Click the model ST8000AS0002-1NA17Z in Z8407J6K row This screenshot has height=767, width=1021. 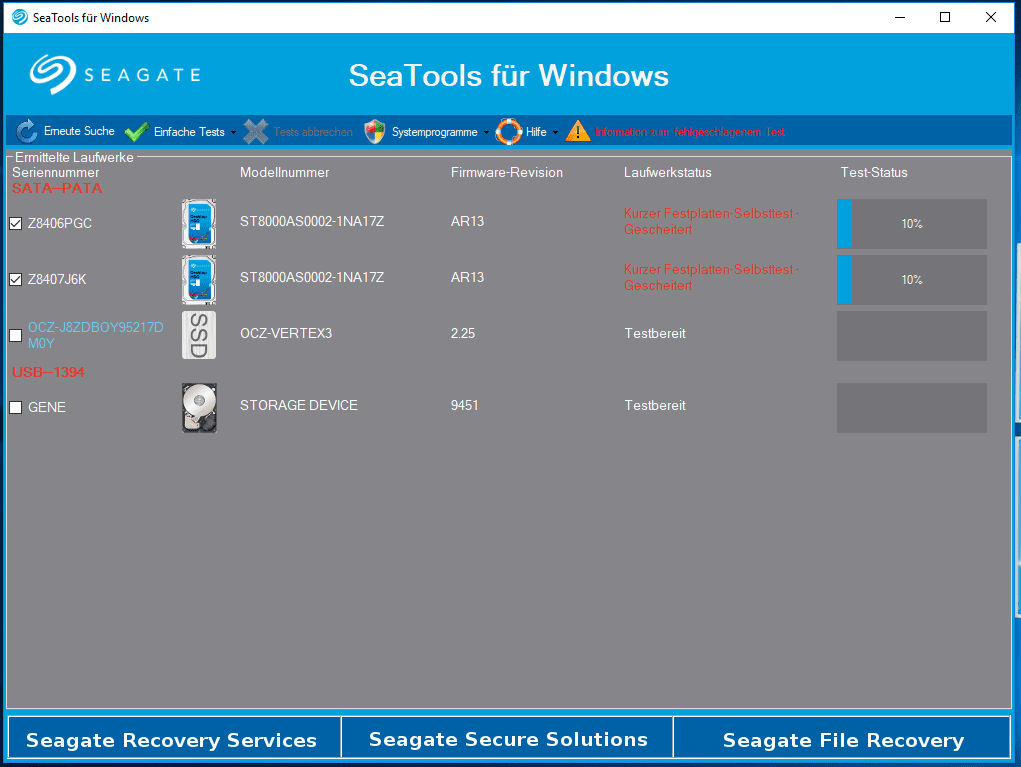point(312,277)
